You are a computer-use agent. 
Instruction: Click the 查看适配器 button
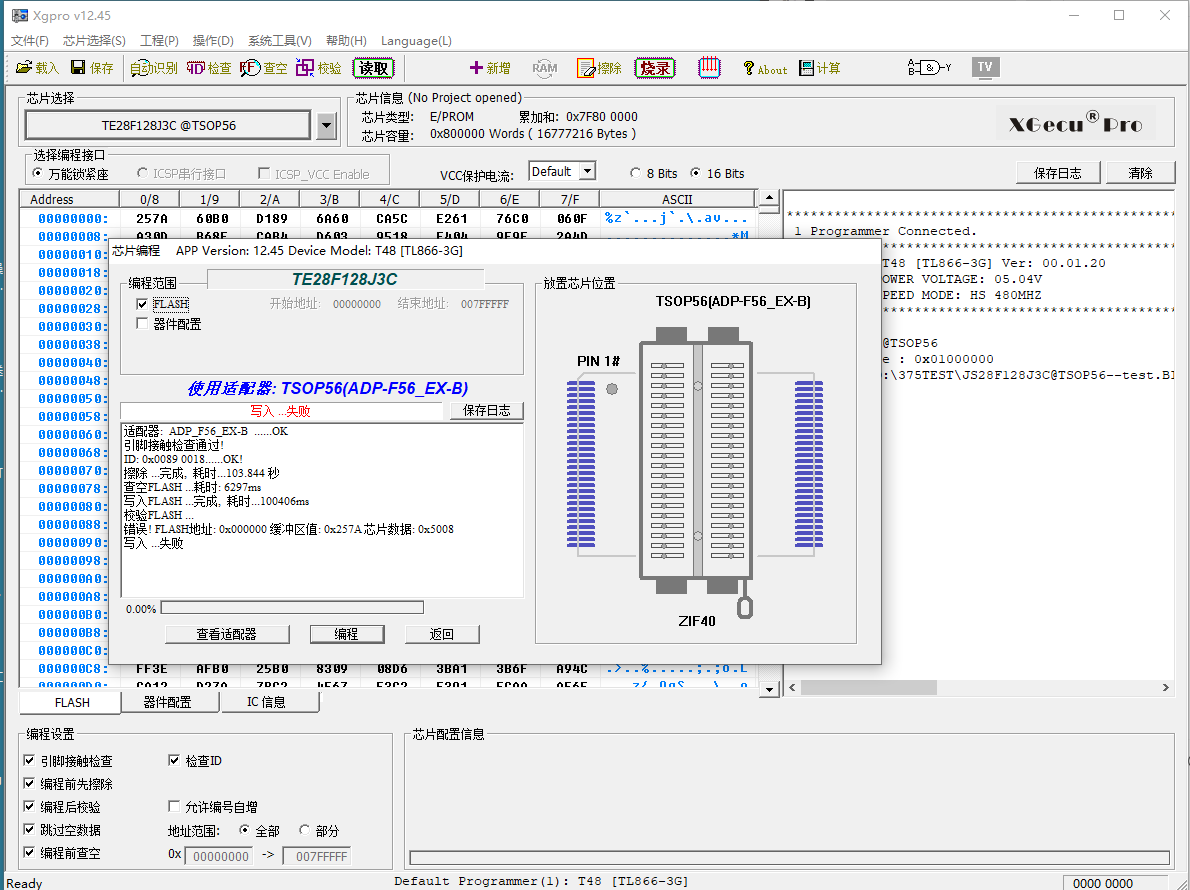point(227,634)
